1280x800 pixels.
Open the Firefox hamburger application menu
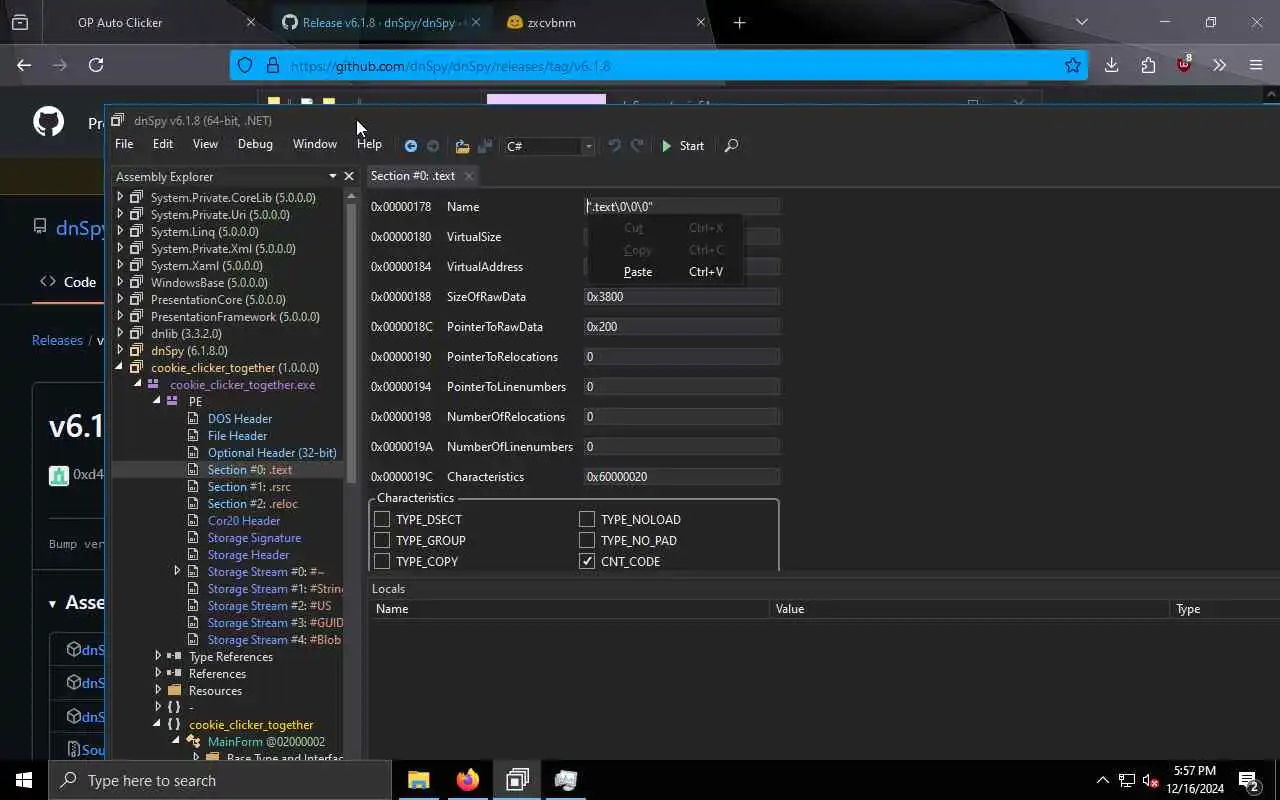(1256, 65)
